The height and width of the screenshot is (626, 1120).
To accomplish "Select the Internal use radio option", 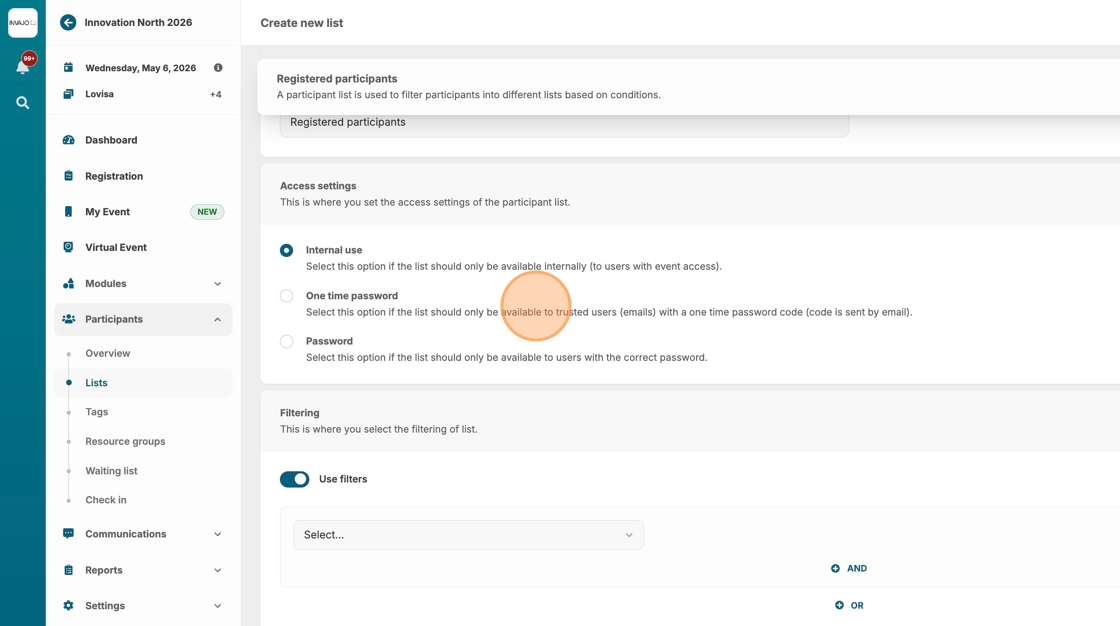I will tap(287, 250).
